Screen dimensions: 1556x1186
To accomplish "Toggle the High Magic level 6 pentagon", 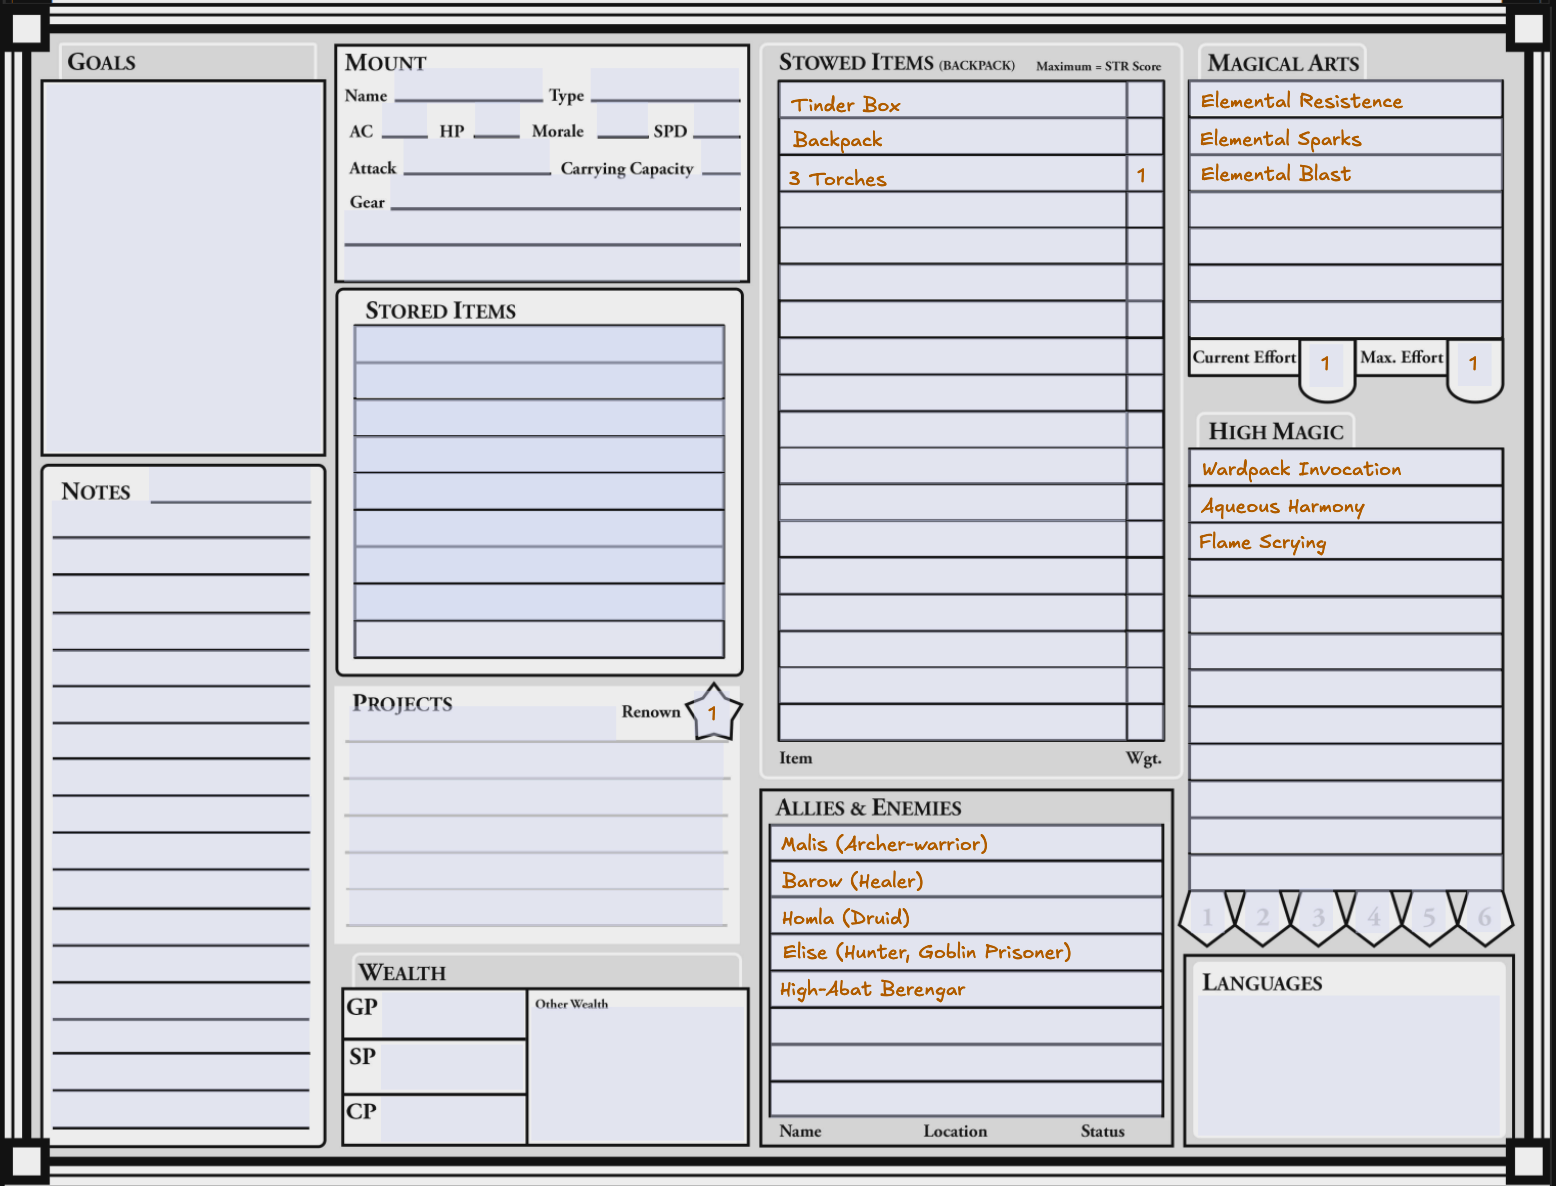I will (1485, 918).
